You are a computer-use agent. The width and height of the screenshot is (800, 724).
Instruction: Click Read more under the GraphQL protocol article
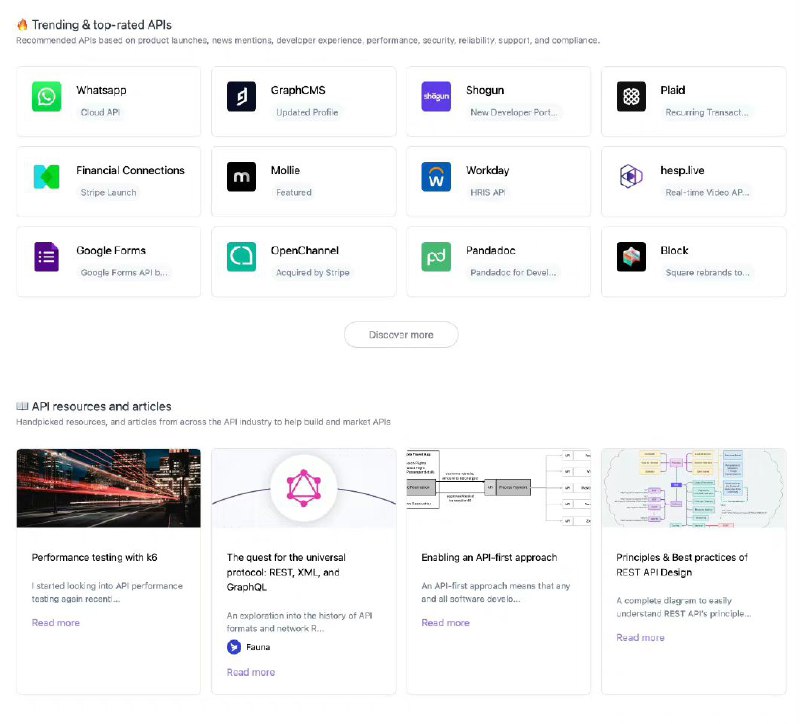point(250,671)
